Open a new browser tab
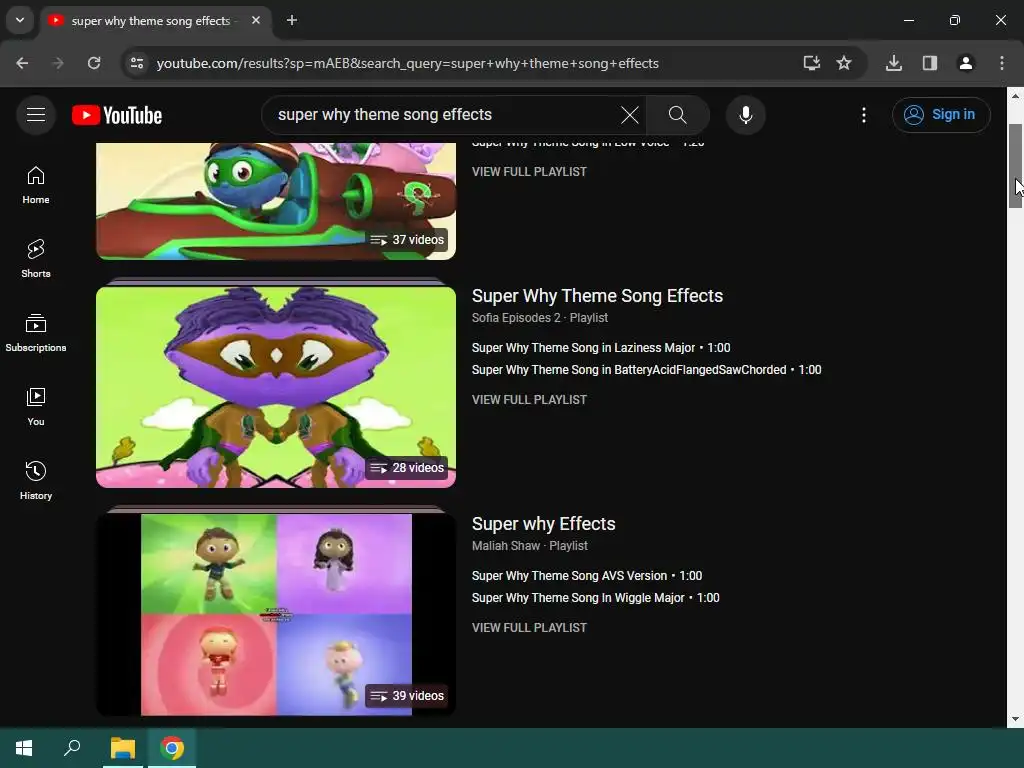Screen dimensions: 1024x768 click(x=292, y=20)
